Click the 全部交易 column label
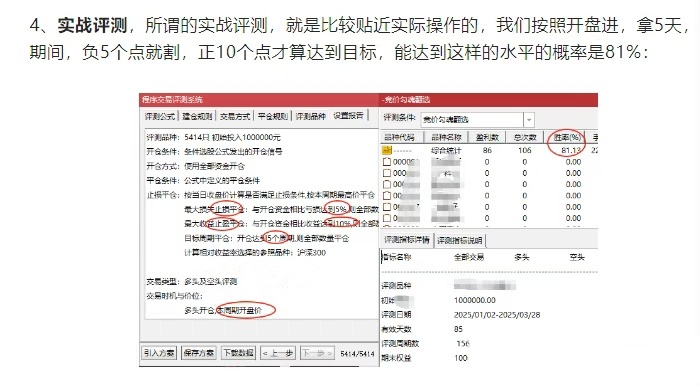 469,257
